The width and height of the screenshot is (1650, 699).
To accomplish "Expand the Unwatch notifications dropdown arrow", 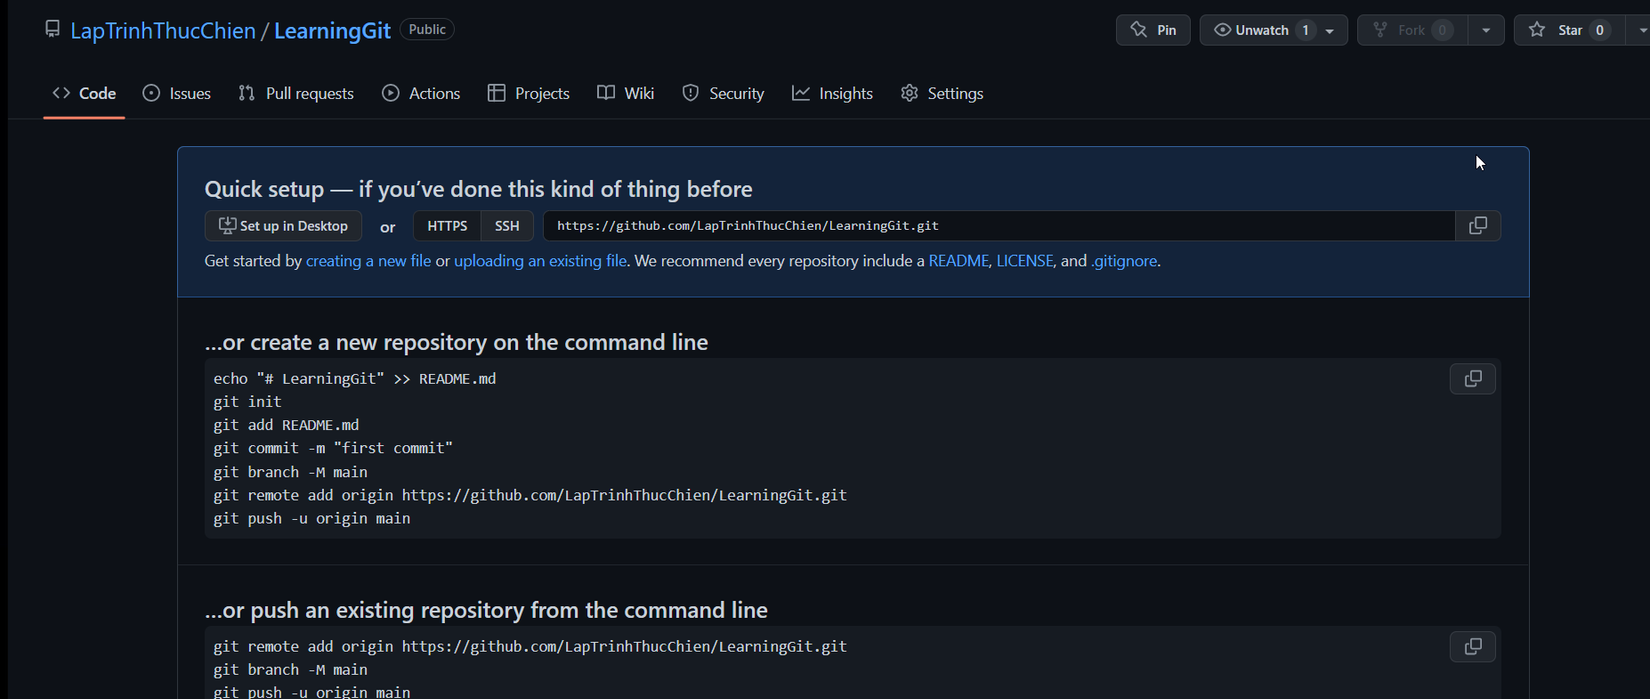I will [1330, 31].
